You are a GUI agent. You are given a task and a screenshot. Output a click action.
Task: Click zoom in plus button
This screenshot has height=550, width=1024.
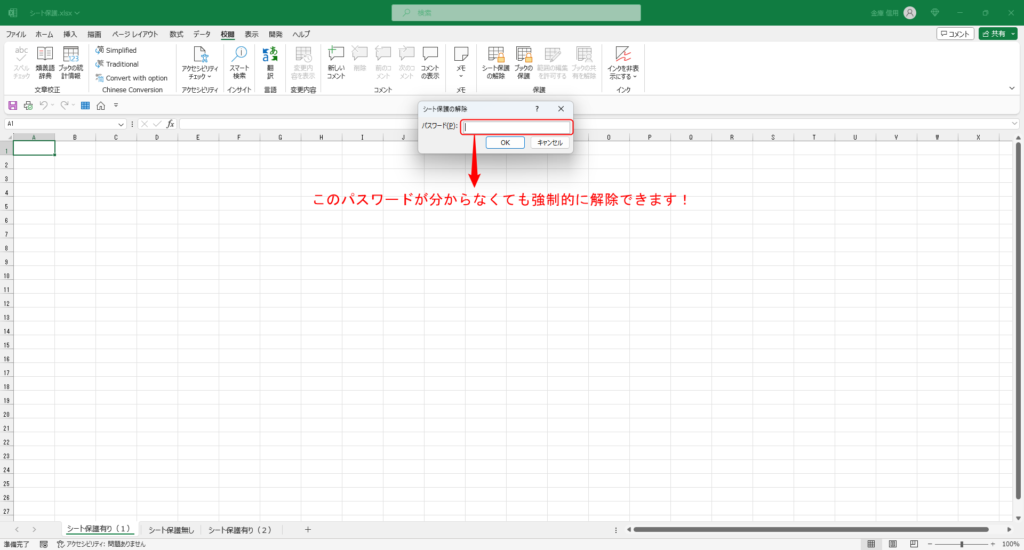pyautogui.click(x=993, y=543)
